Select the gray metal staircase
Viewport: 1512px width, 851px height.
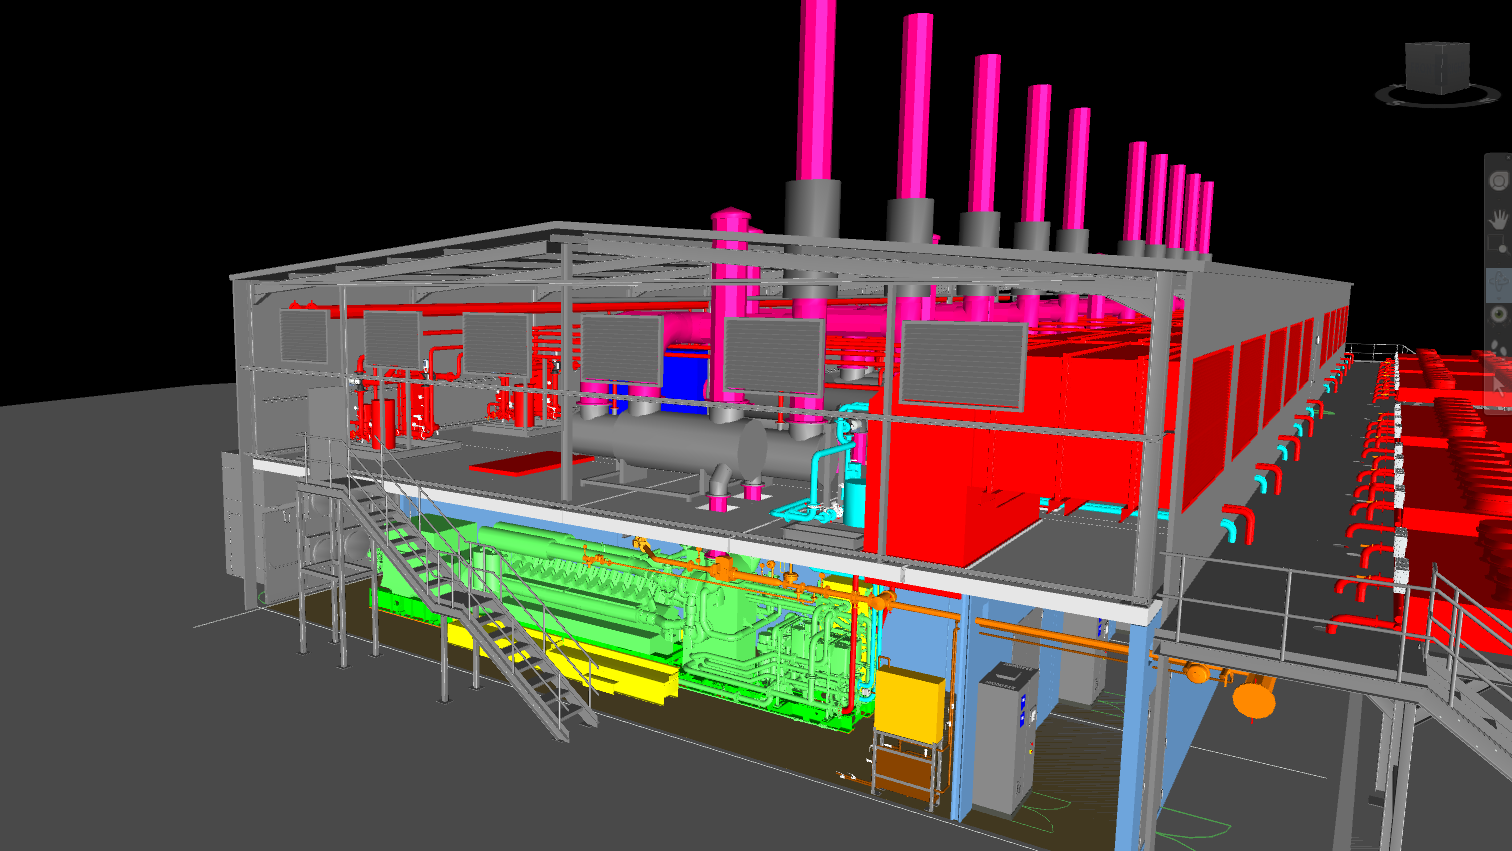480,600
